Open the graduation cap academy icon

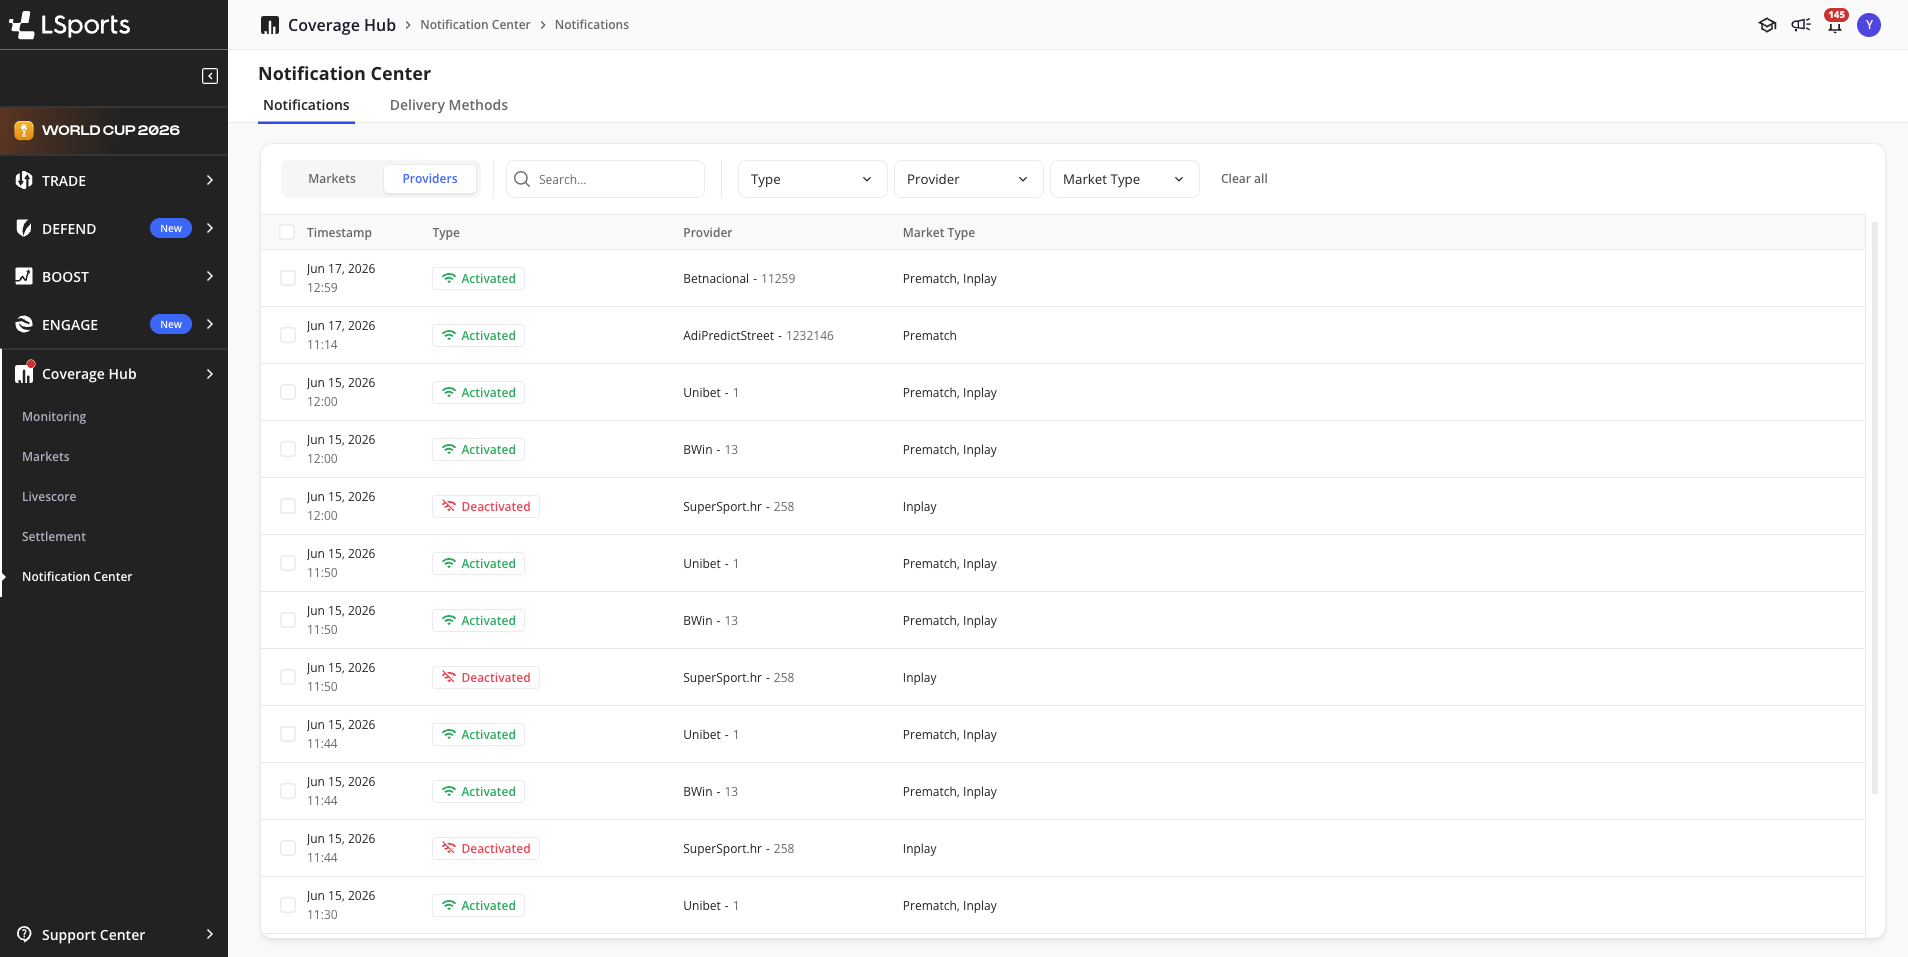click(1767, 25)
